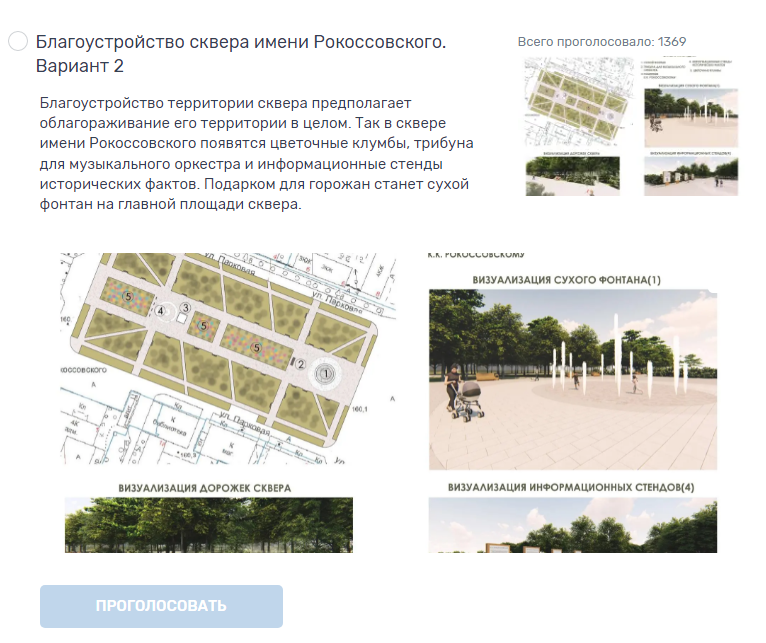Select circled marker 4 on the plan
This screenshot has height=643, width=766.
click(161, 311)
